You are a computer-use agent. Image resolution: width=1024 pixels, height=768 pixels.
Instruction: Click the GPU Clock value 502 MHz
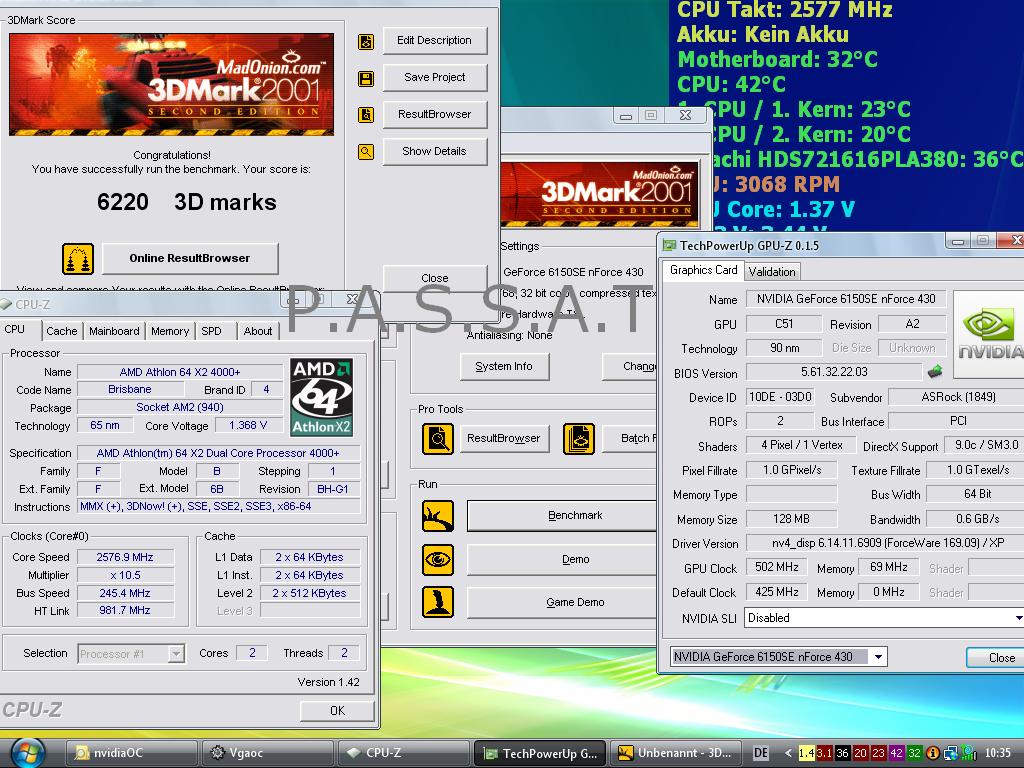(776, 568)
